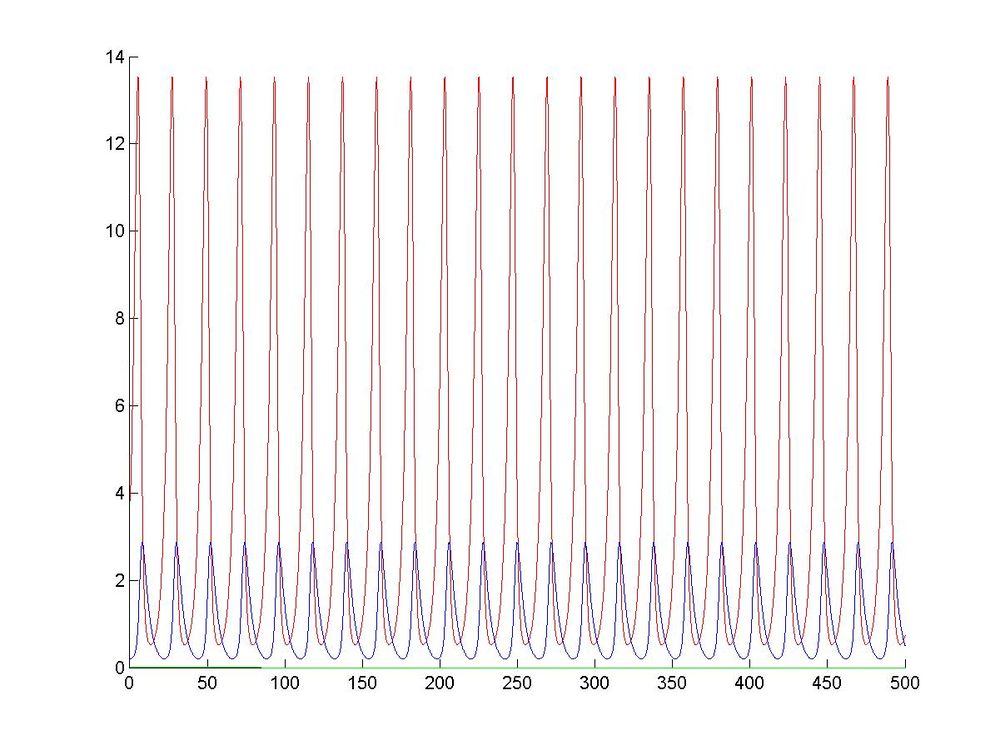Click the y-axis tick label 2

118,580
